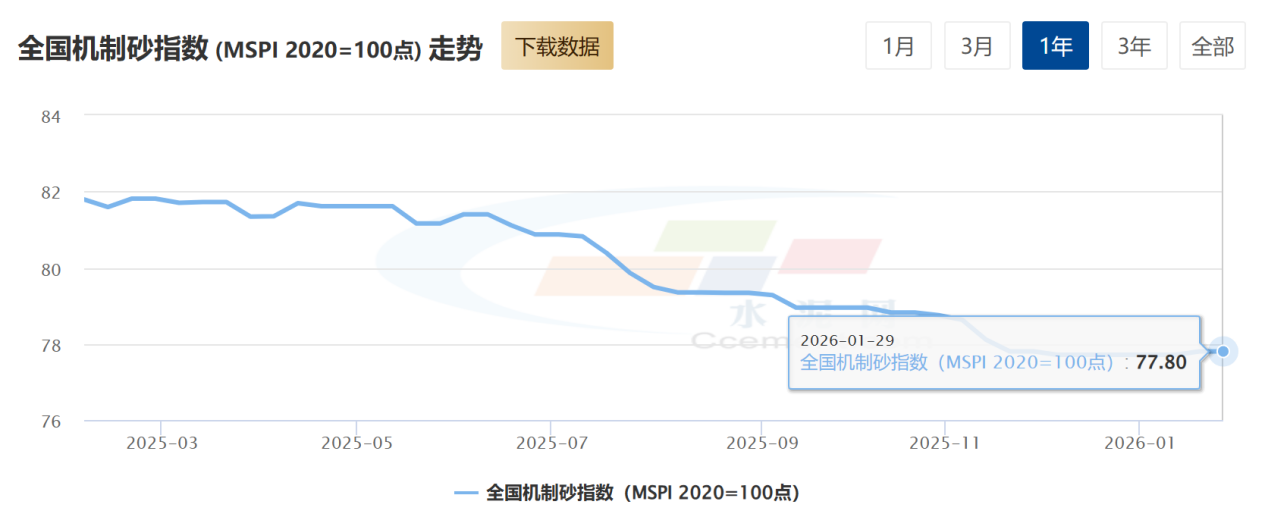
Task: Select the 2025-05 x-axis label
Action: (356, 441)
